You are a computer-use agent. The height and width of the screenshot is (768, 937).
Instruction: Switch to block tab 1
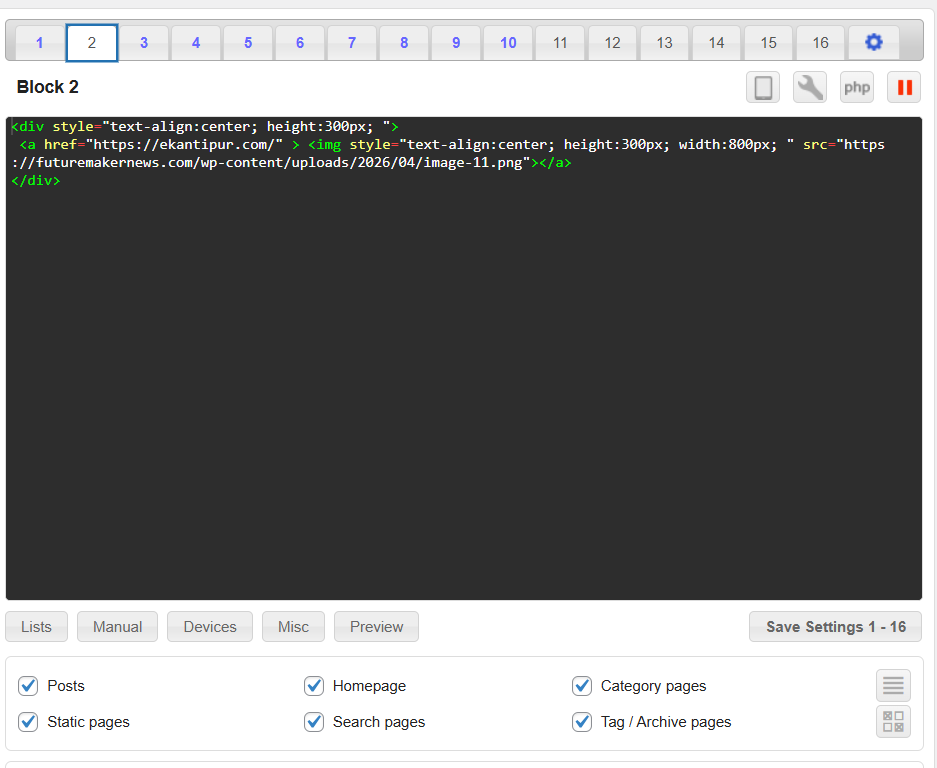click(x=40, y=43)
